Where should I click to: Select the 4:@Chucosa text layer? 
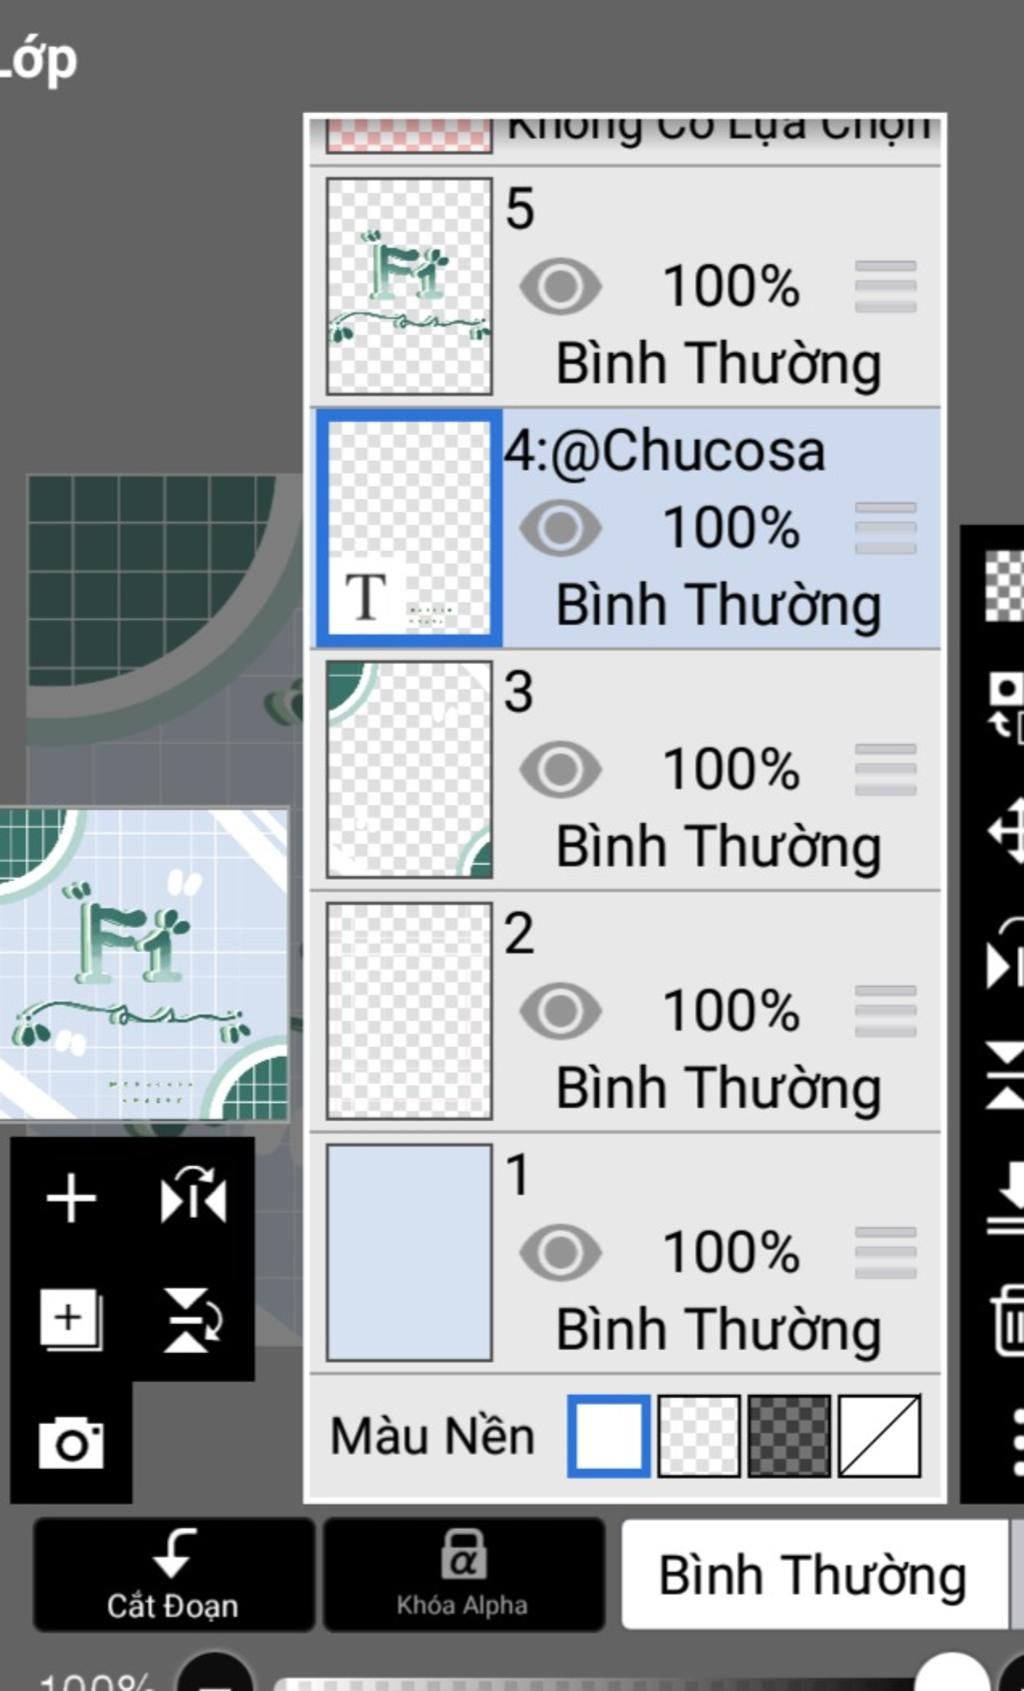(627, 528)
